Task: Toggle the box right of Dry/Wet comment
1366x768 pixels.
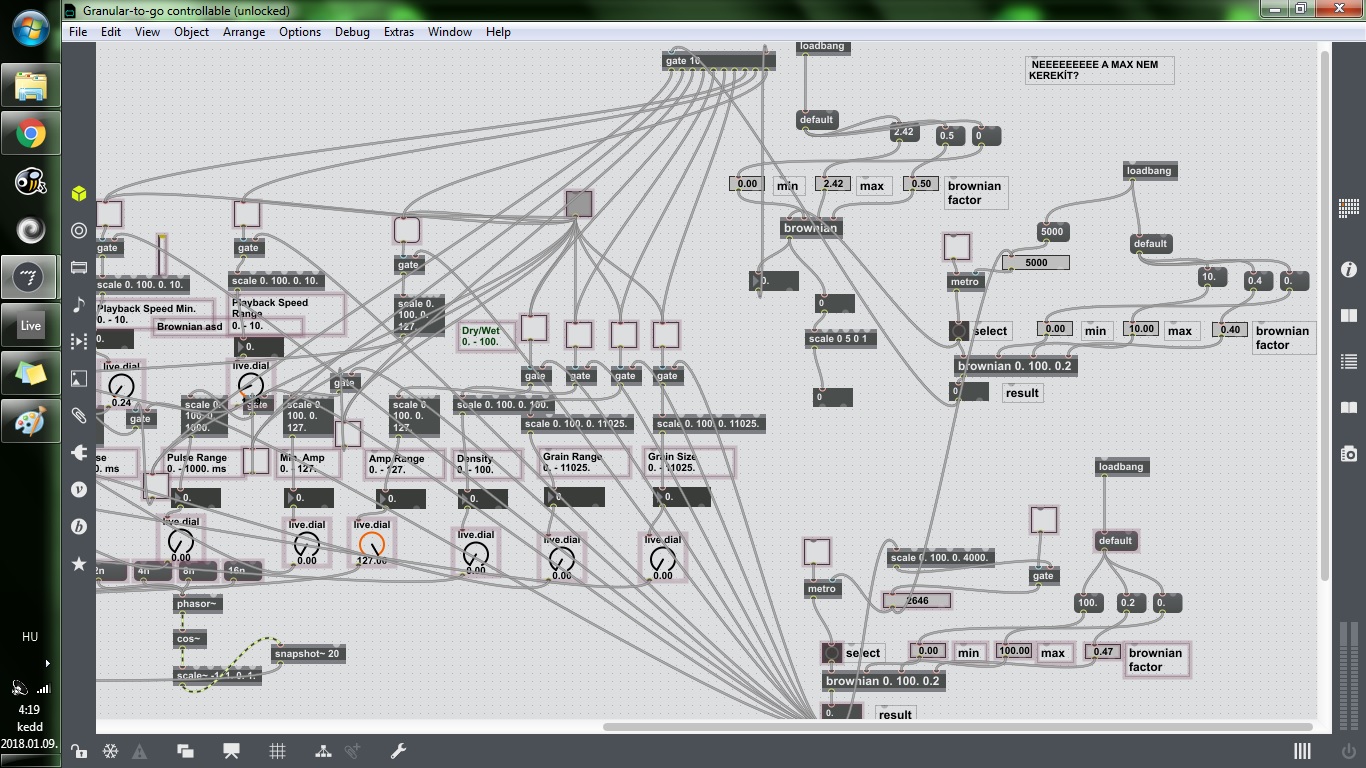Action: [534, 328]
